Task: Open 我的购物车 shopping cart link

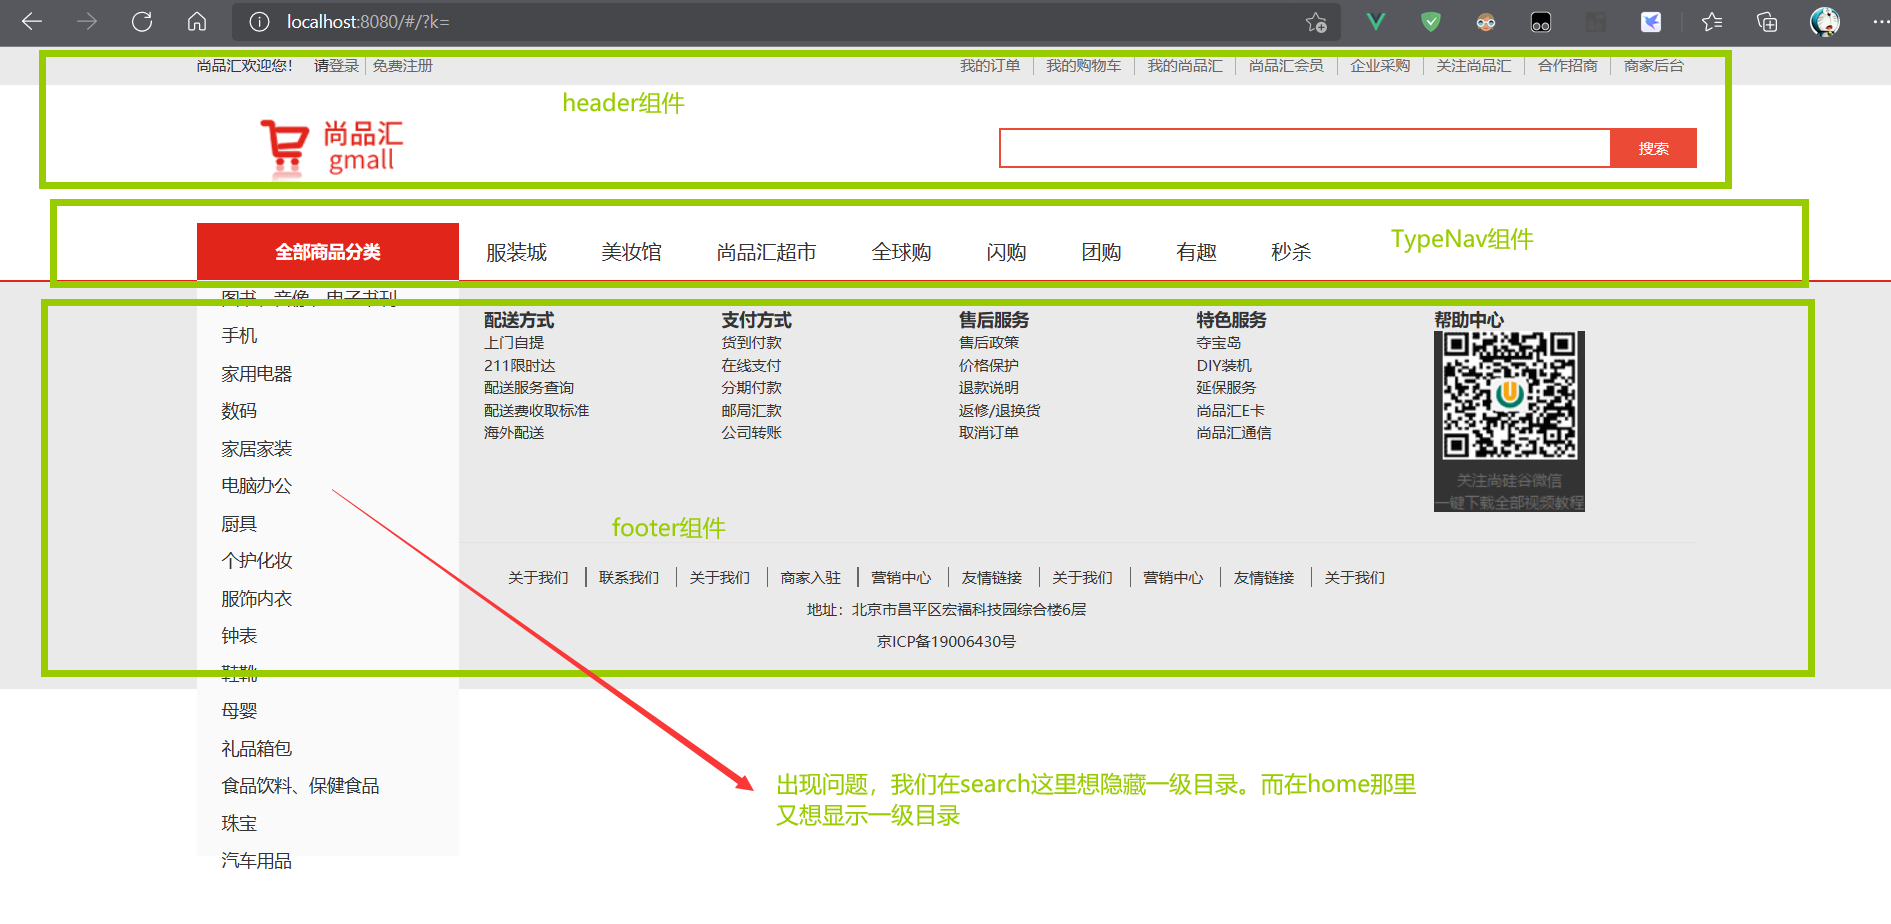Action: [1083, 65]
